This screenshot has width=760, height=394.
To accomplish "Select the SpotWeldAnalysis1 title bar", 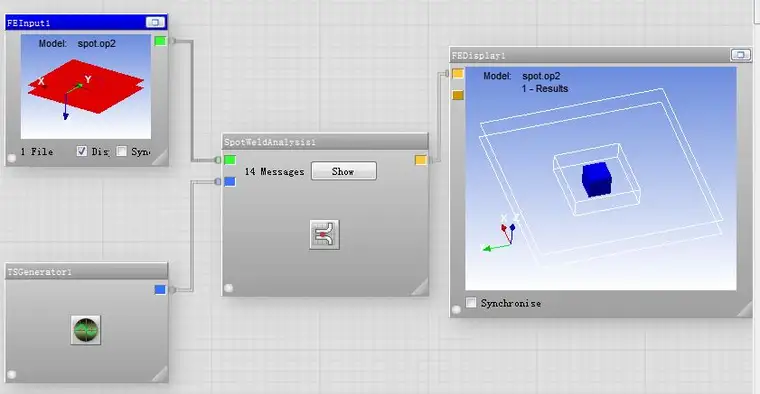I will click(x=325, y=142).
